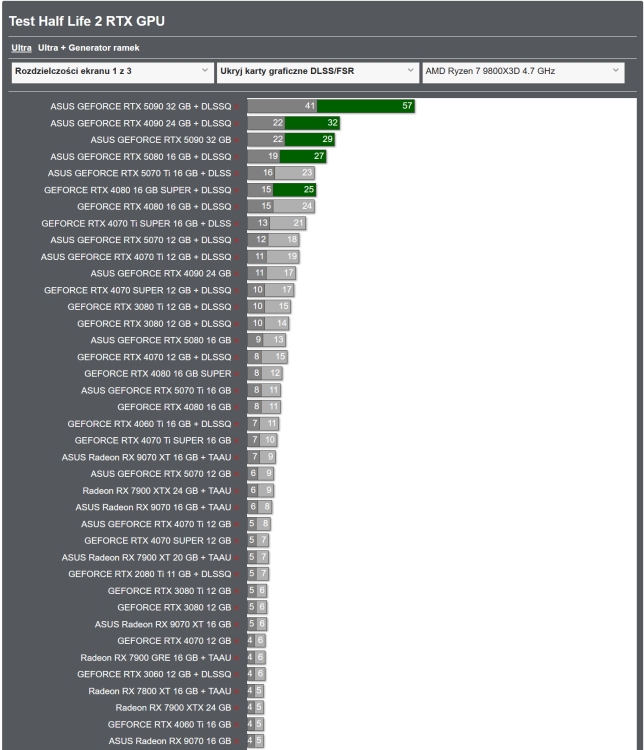Viewport: 644px width, 750px height.
Task: Remove GEFORCE RTX 3080 12 GB + DLSSQ via red X
Action: click(x=237, y=324)
